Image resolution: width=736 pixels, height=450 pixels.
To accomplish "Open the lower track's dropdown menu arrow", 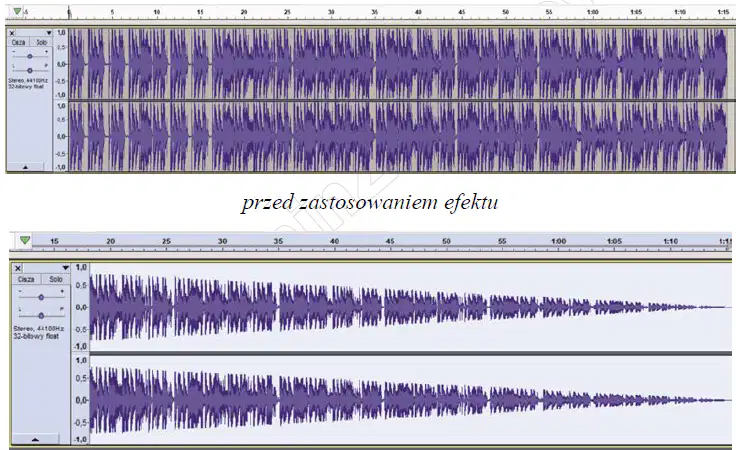I will [x=65, y=268].
